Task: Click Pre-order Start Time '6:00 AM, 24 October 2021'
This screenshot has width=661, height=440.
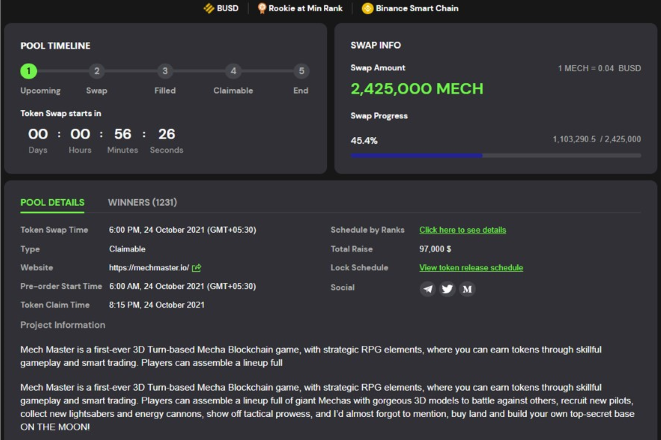Action: point(183,286)
